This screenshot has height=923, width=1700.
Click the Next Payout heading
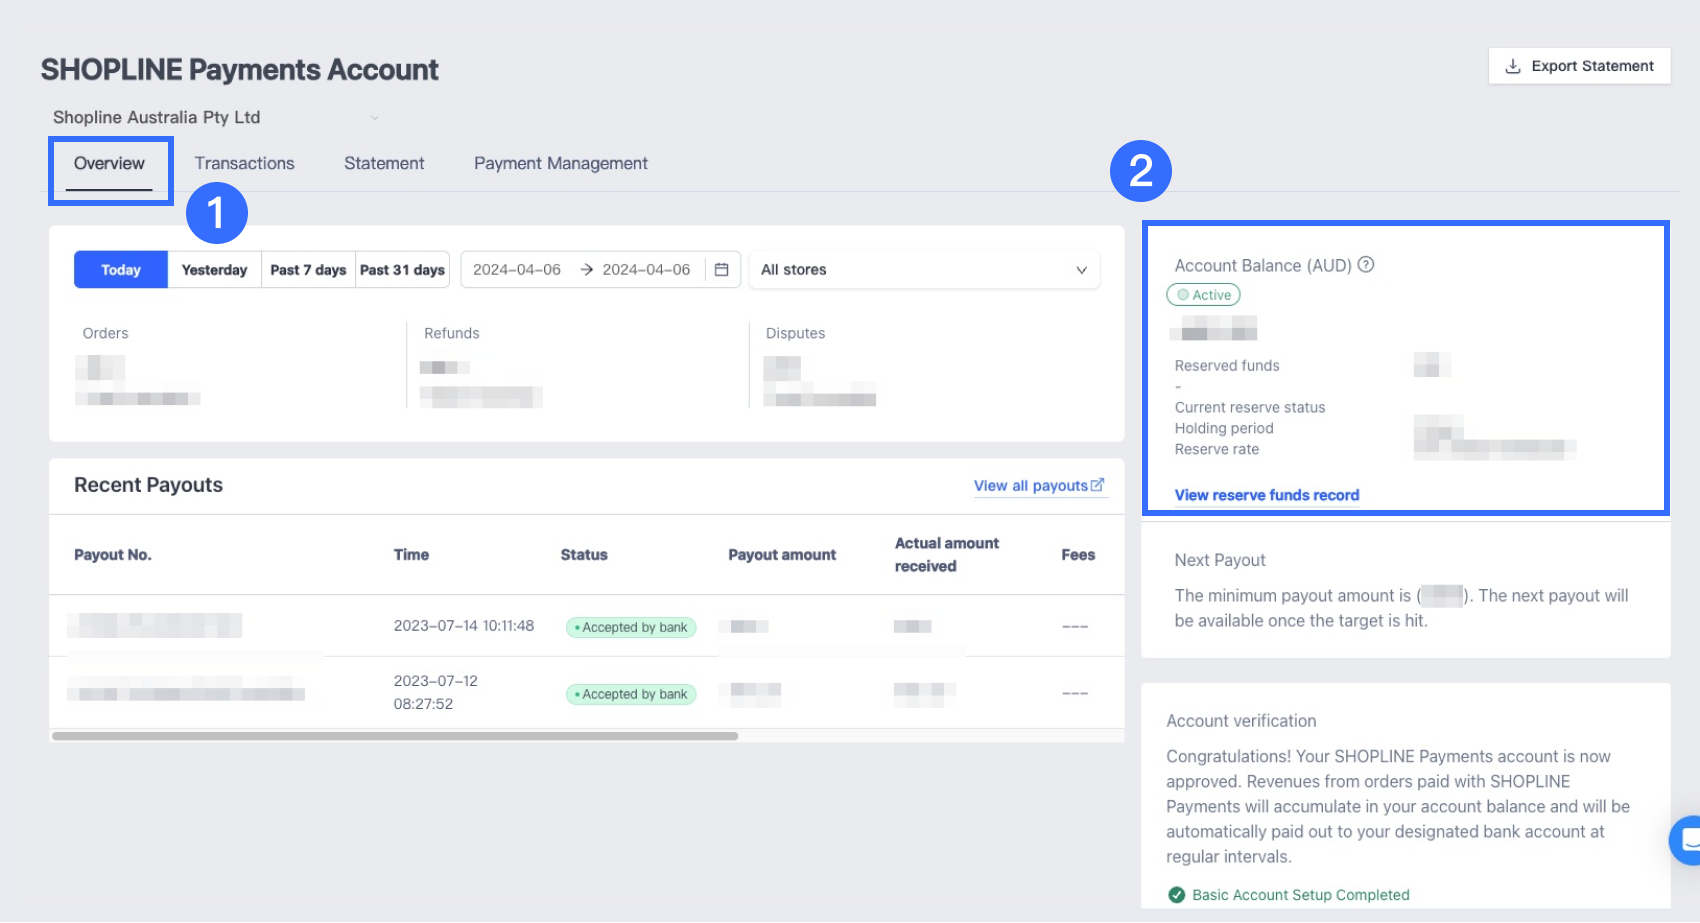[1220, 560]
